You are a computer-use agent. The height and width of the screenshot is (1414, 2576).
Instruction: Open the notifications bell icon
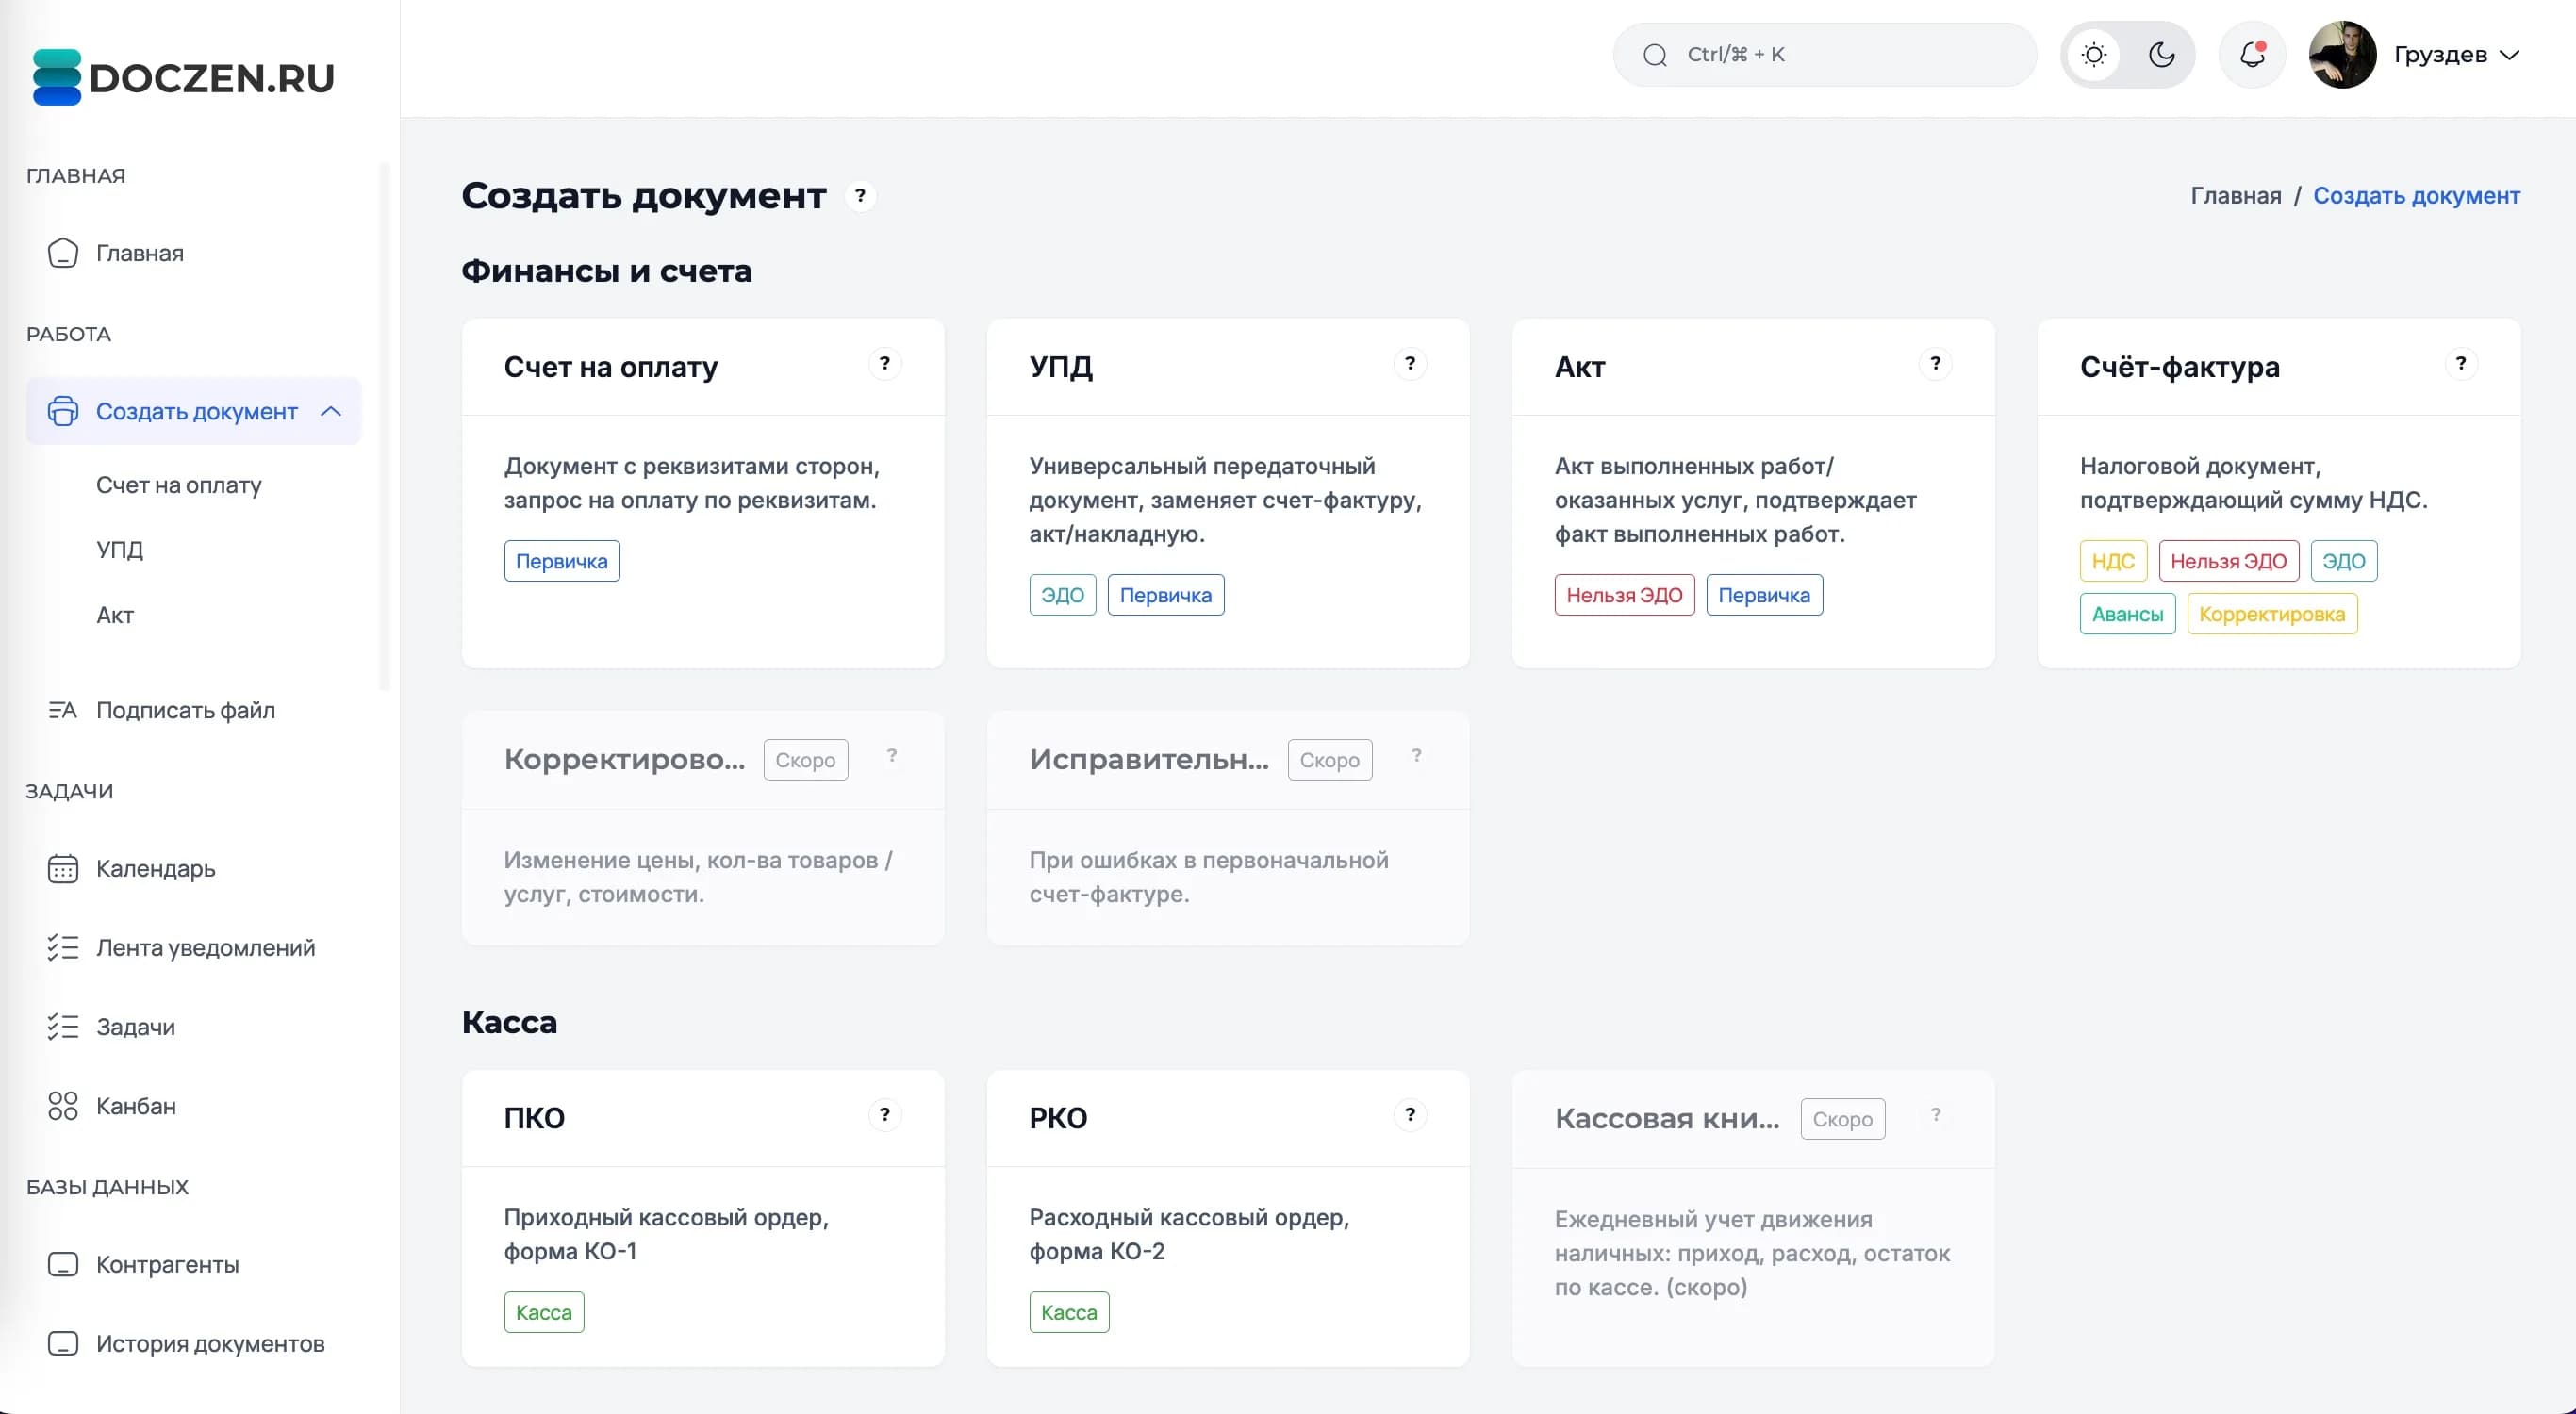coord(2252,54)
